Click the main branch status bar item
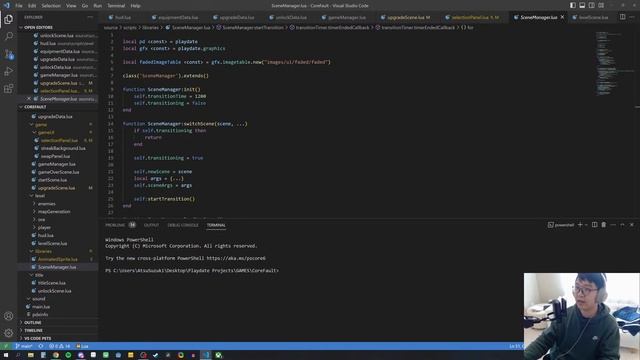Viewport: 640px width, 360px height. coord(24,346)
